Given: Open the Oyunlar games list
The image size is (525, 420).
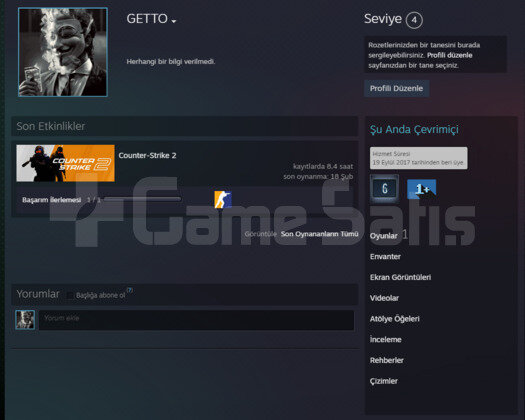Looking at the screenshot, I should coord(384,236).
